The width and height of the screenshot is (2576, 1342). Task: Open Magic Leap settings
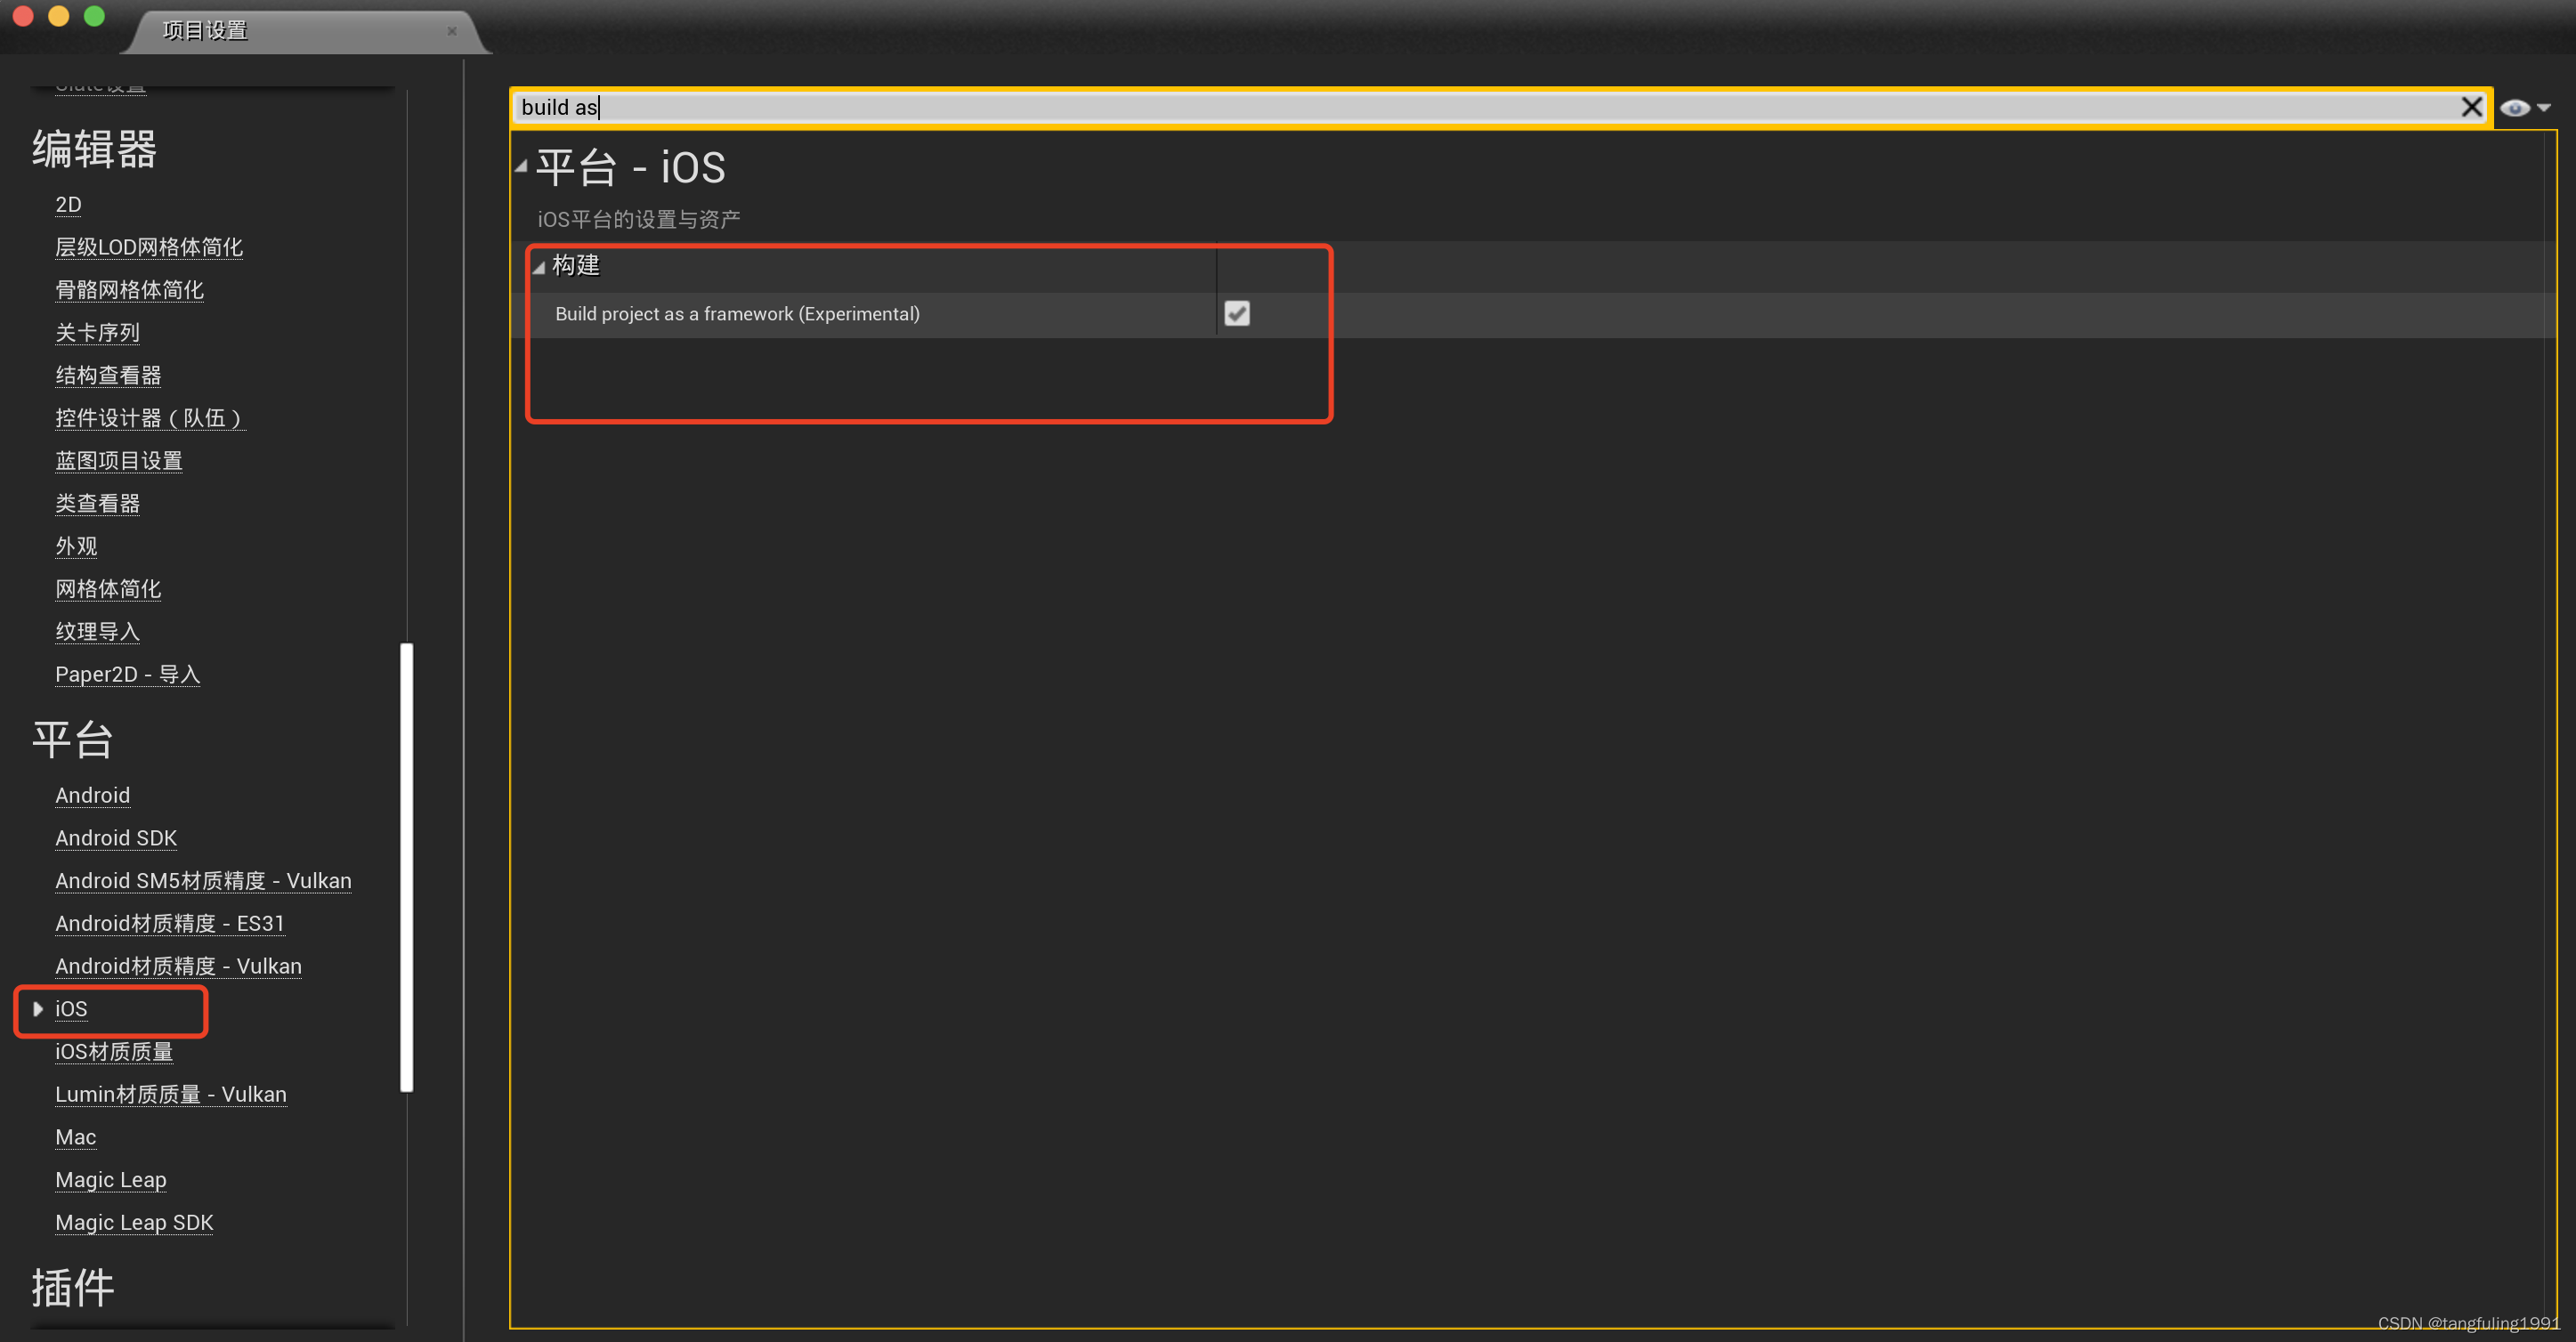pyautogui.click(x=111, y=1180)
